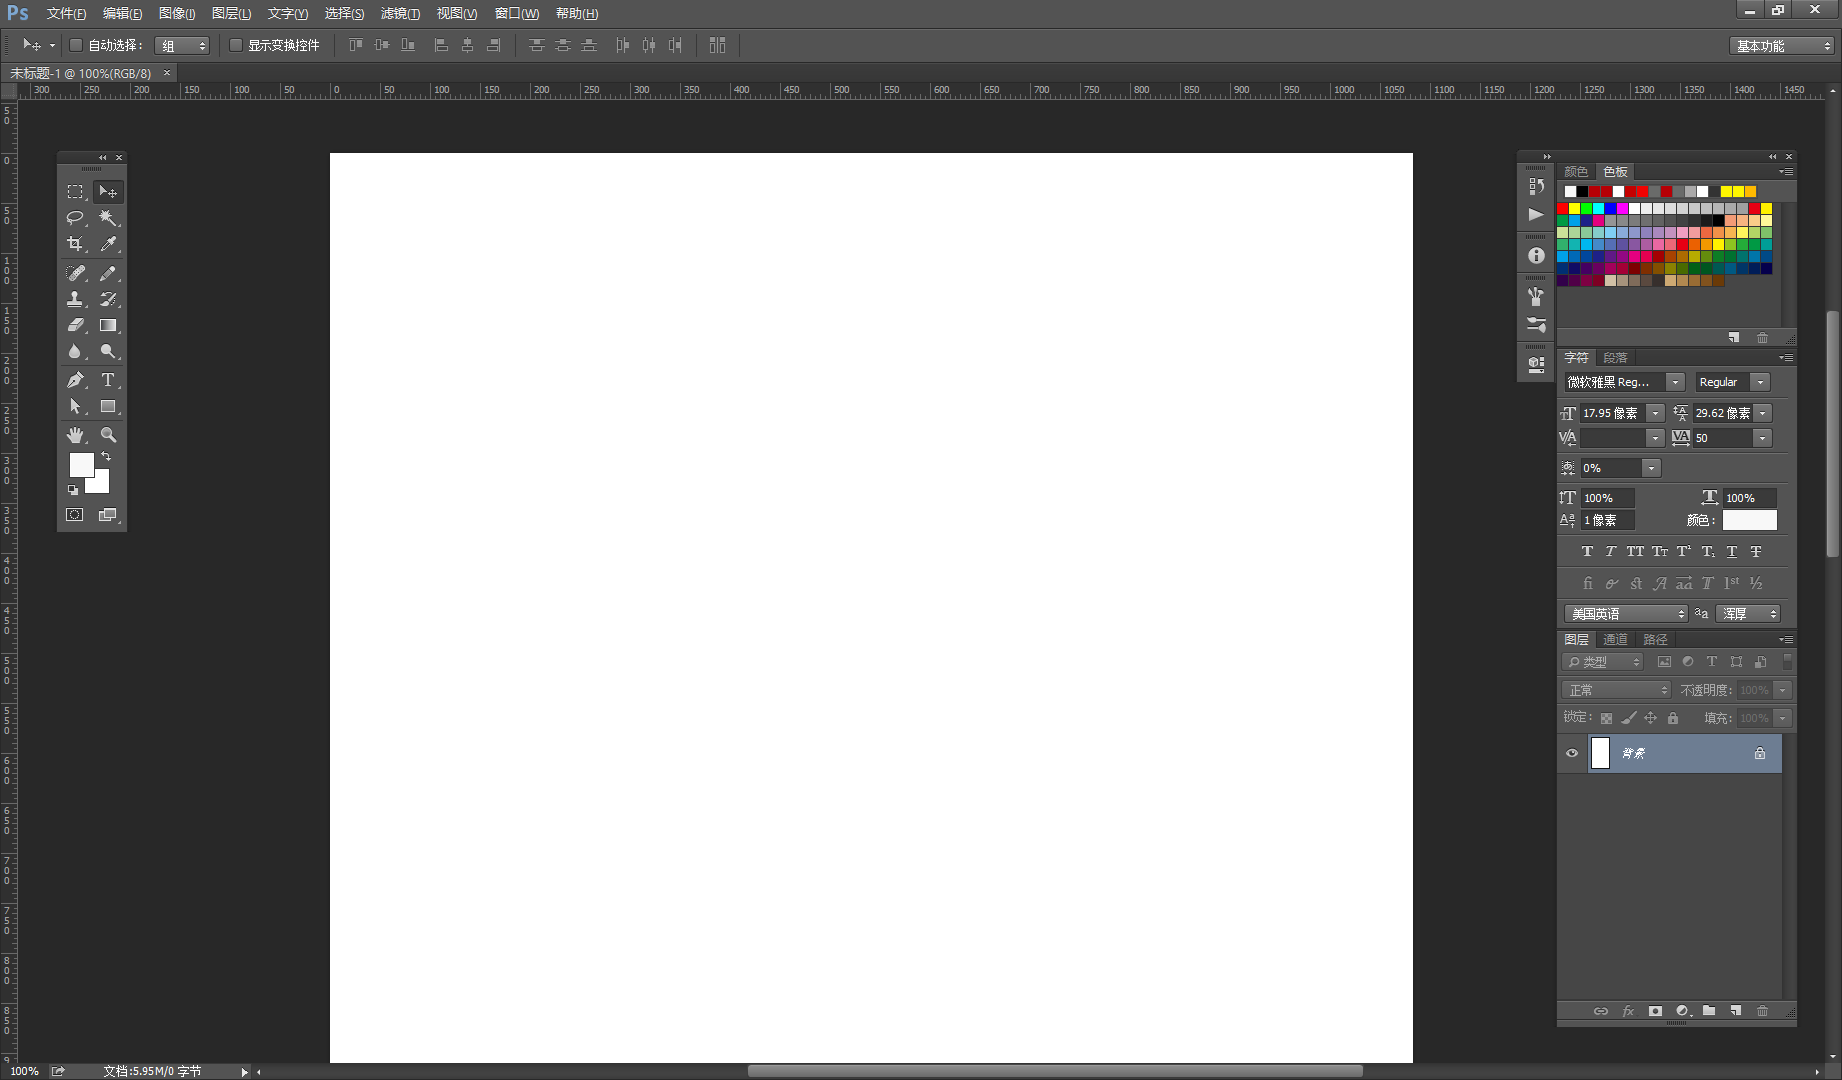Select the Pen tool
Image resolution: width=1842 pixels, height=1080 pixels.
[75, 380]
